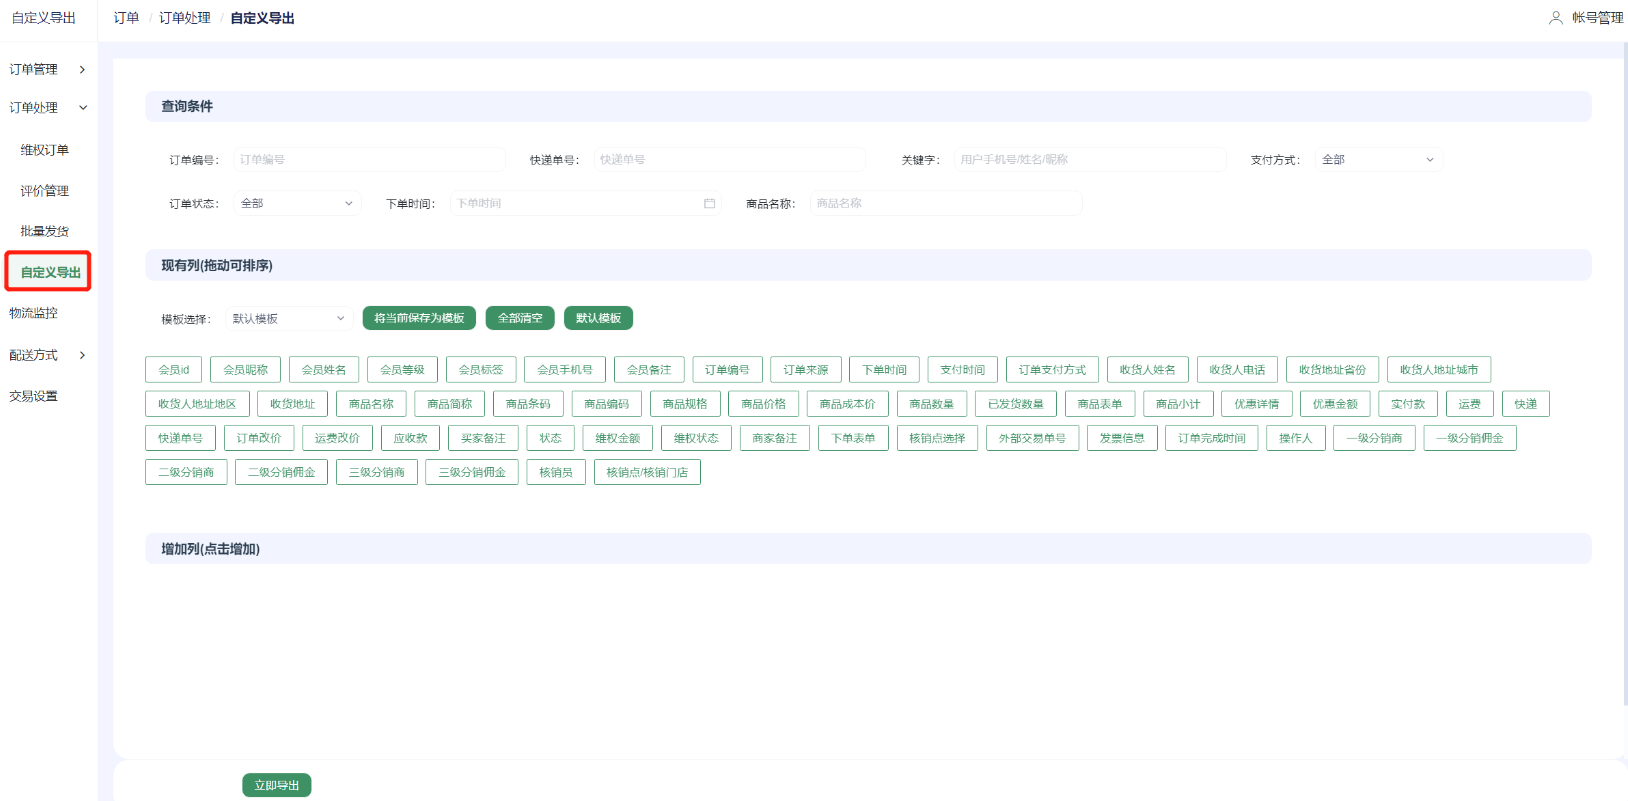The height and width of the screenshot is (801, 1628).
Task: Click the 商品条码 column tag
Action: (x=528, y=404)
